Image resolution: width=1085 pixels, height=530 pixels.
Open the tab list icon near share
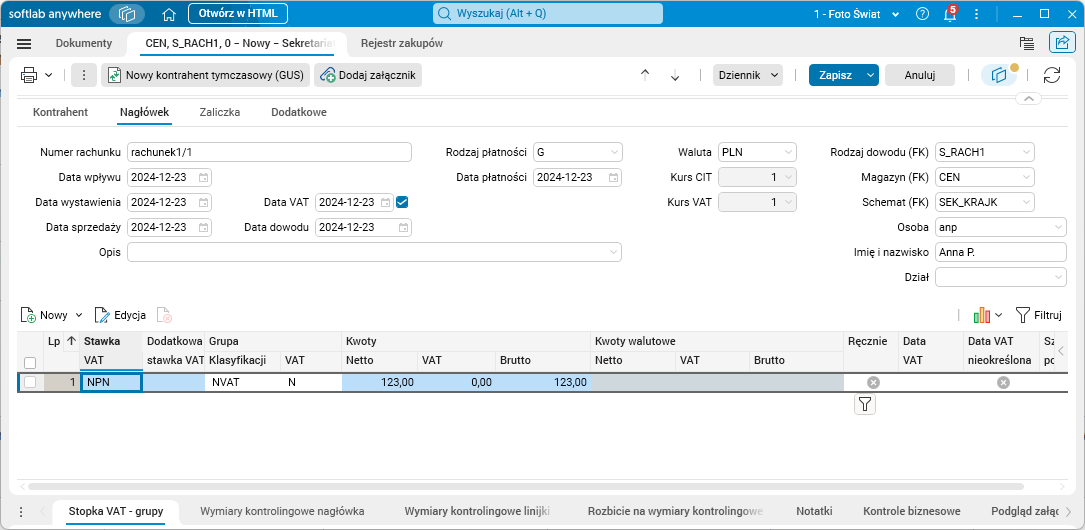[1027, 43]
